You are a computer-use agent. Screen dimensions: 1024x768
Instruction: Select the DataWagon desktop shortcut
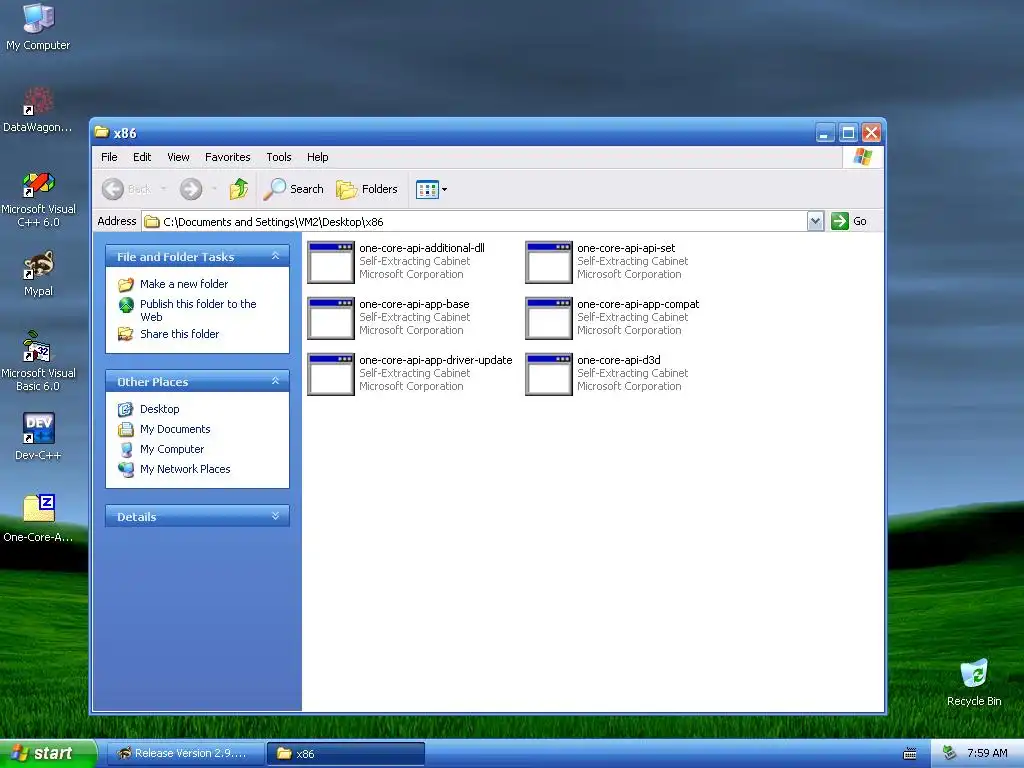pyautogui.click(x=38, y=110)
